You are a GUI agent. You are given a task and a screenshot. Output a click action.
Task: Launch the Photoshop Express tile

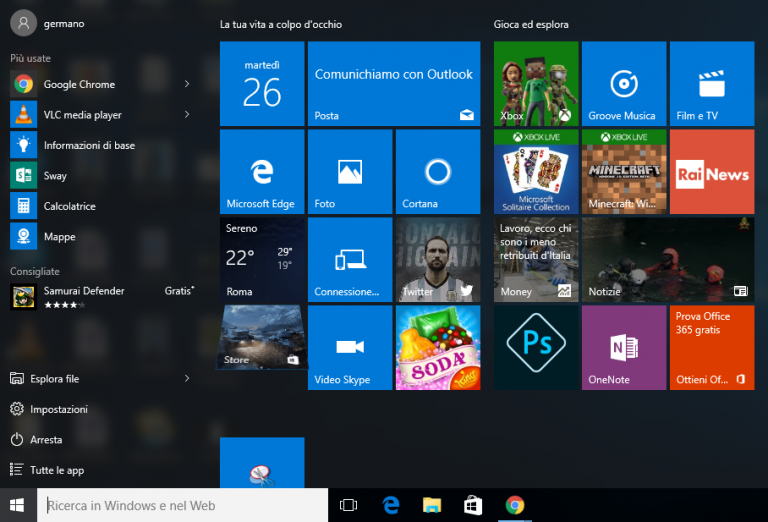tap(536, 348)
